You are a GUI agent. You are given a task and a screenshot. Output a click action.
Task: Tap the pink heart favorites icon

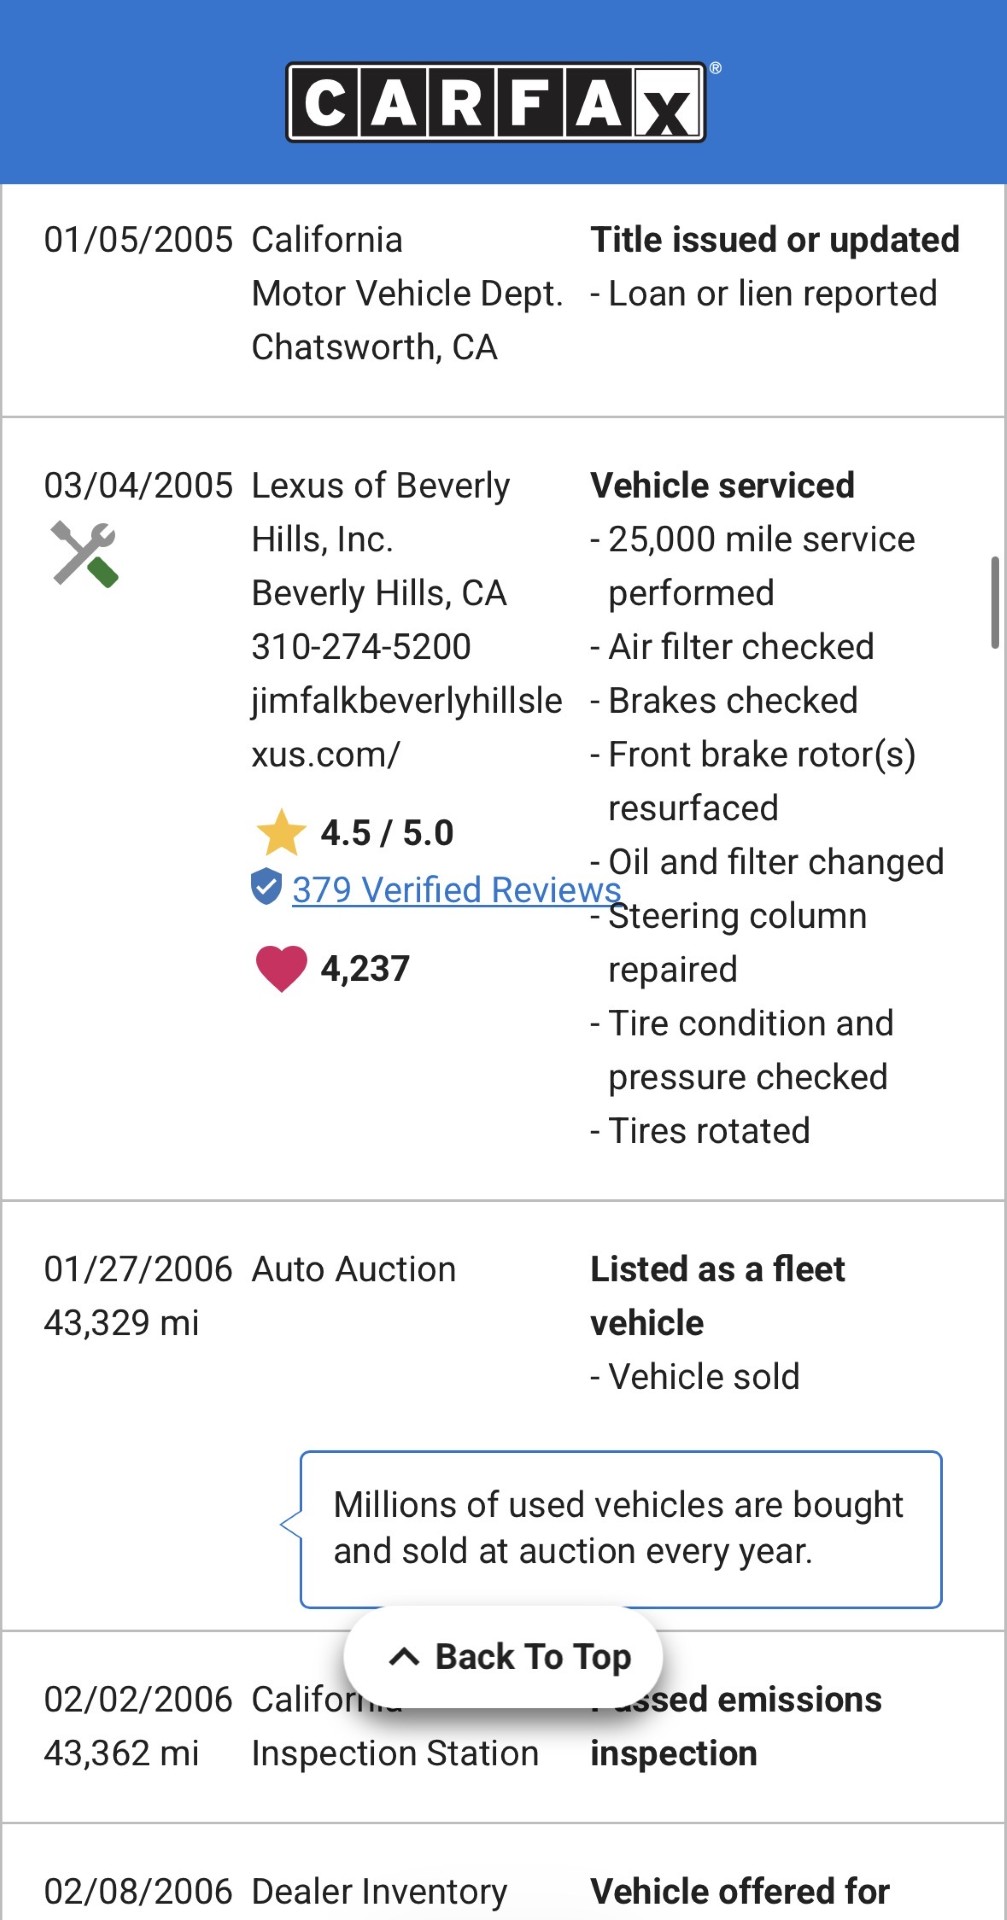281,968
